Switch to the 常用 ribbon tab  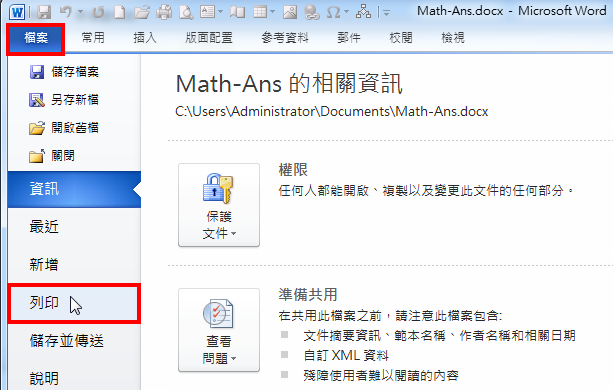point(93,38)
